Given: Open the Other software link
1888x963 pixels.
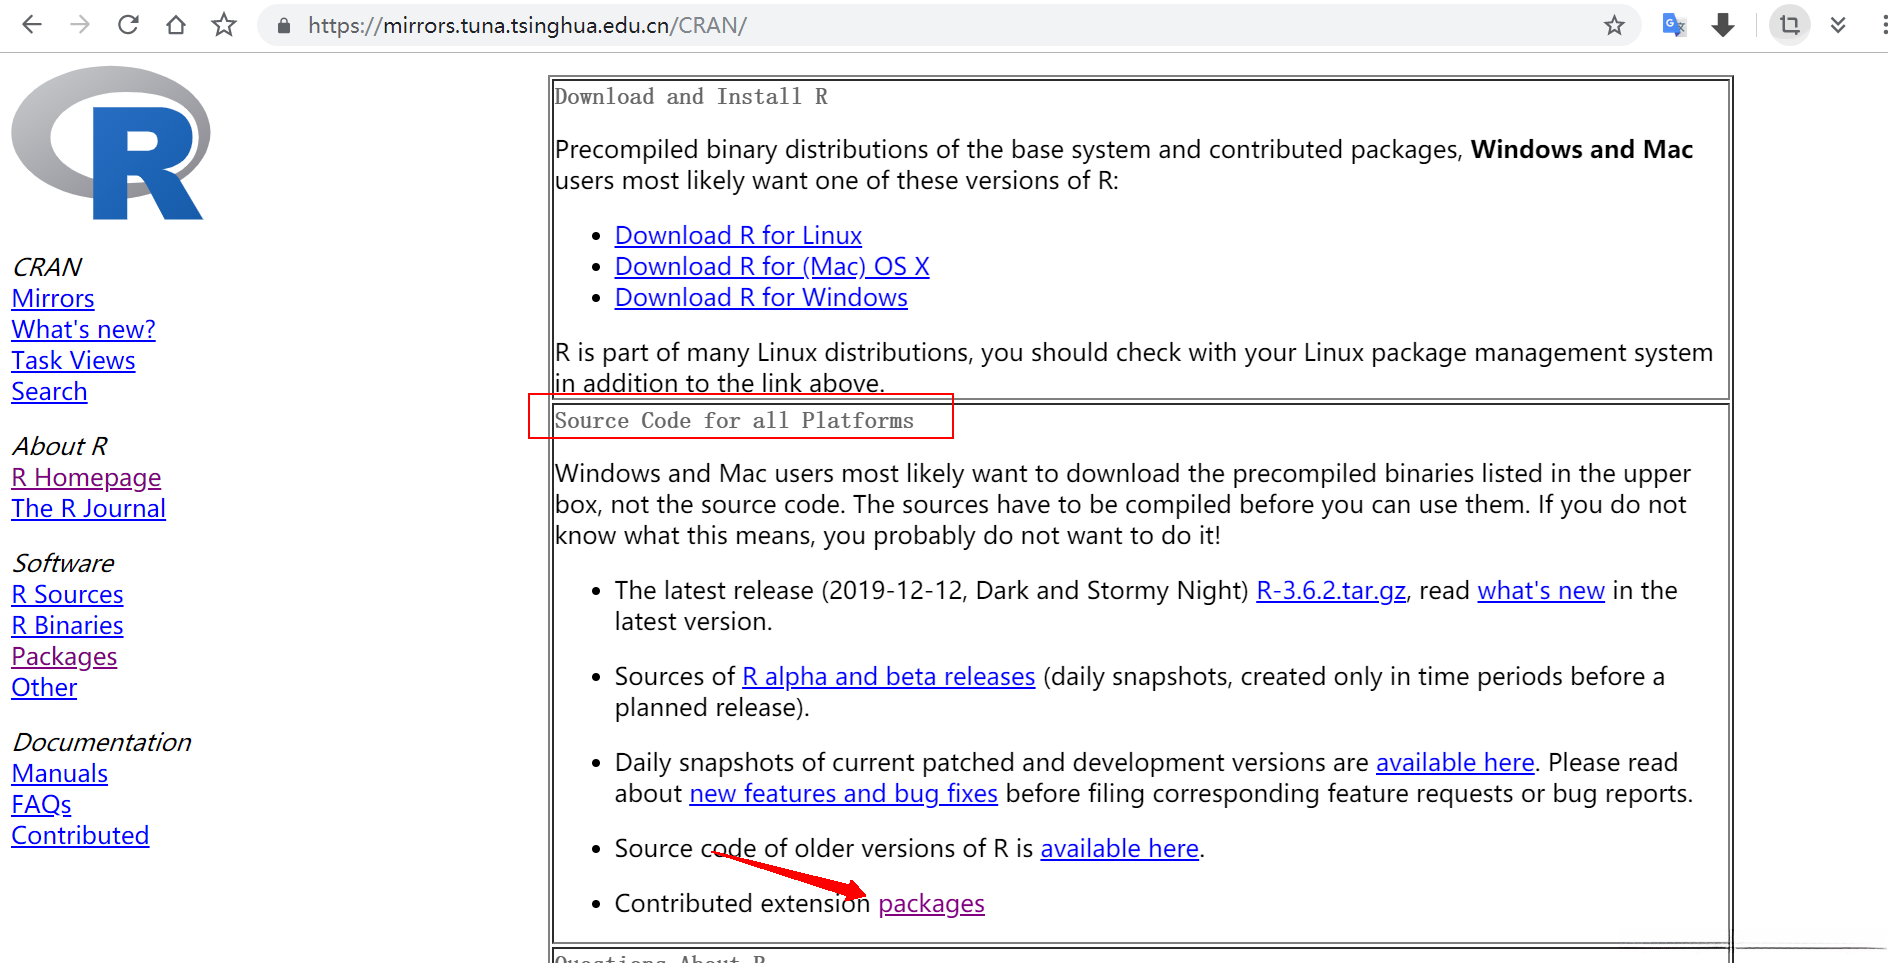Looking at the screenshot, I should click(45, 687).
